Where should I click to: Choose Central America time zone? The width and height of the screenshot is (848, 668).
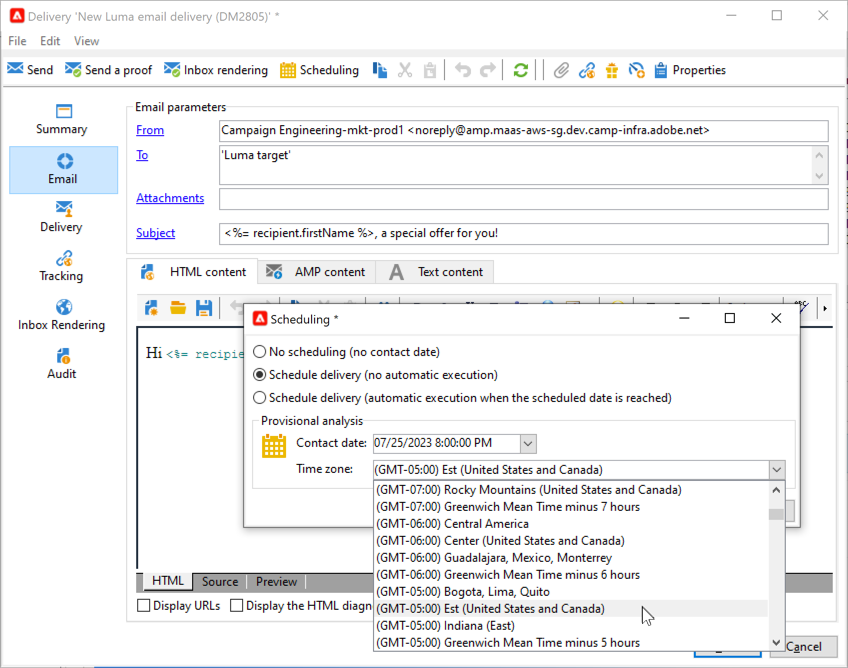[x=572, y=524]
